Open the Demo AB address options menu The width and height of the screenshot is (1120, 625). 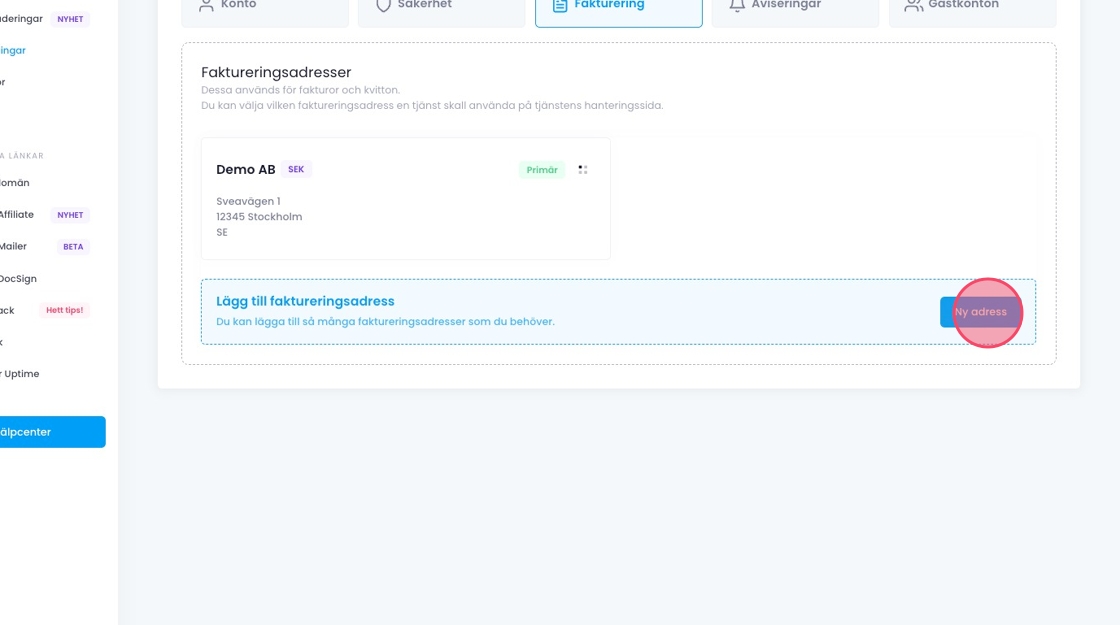[583, 170]
